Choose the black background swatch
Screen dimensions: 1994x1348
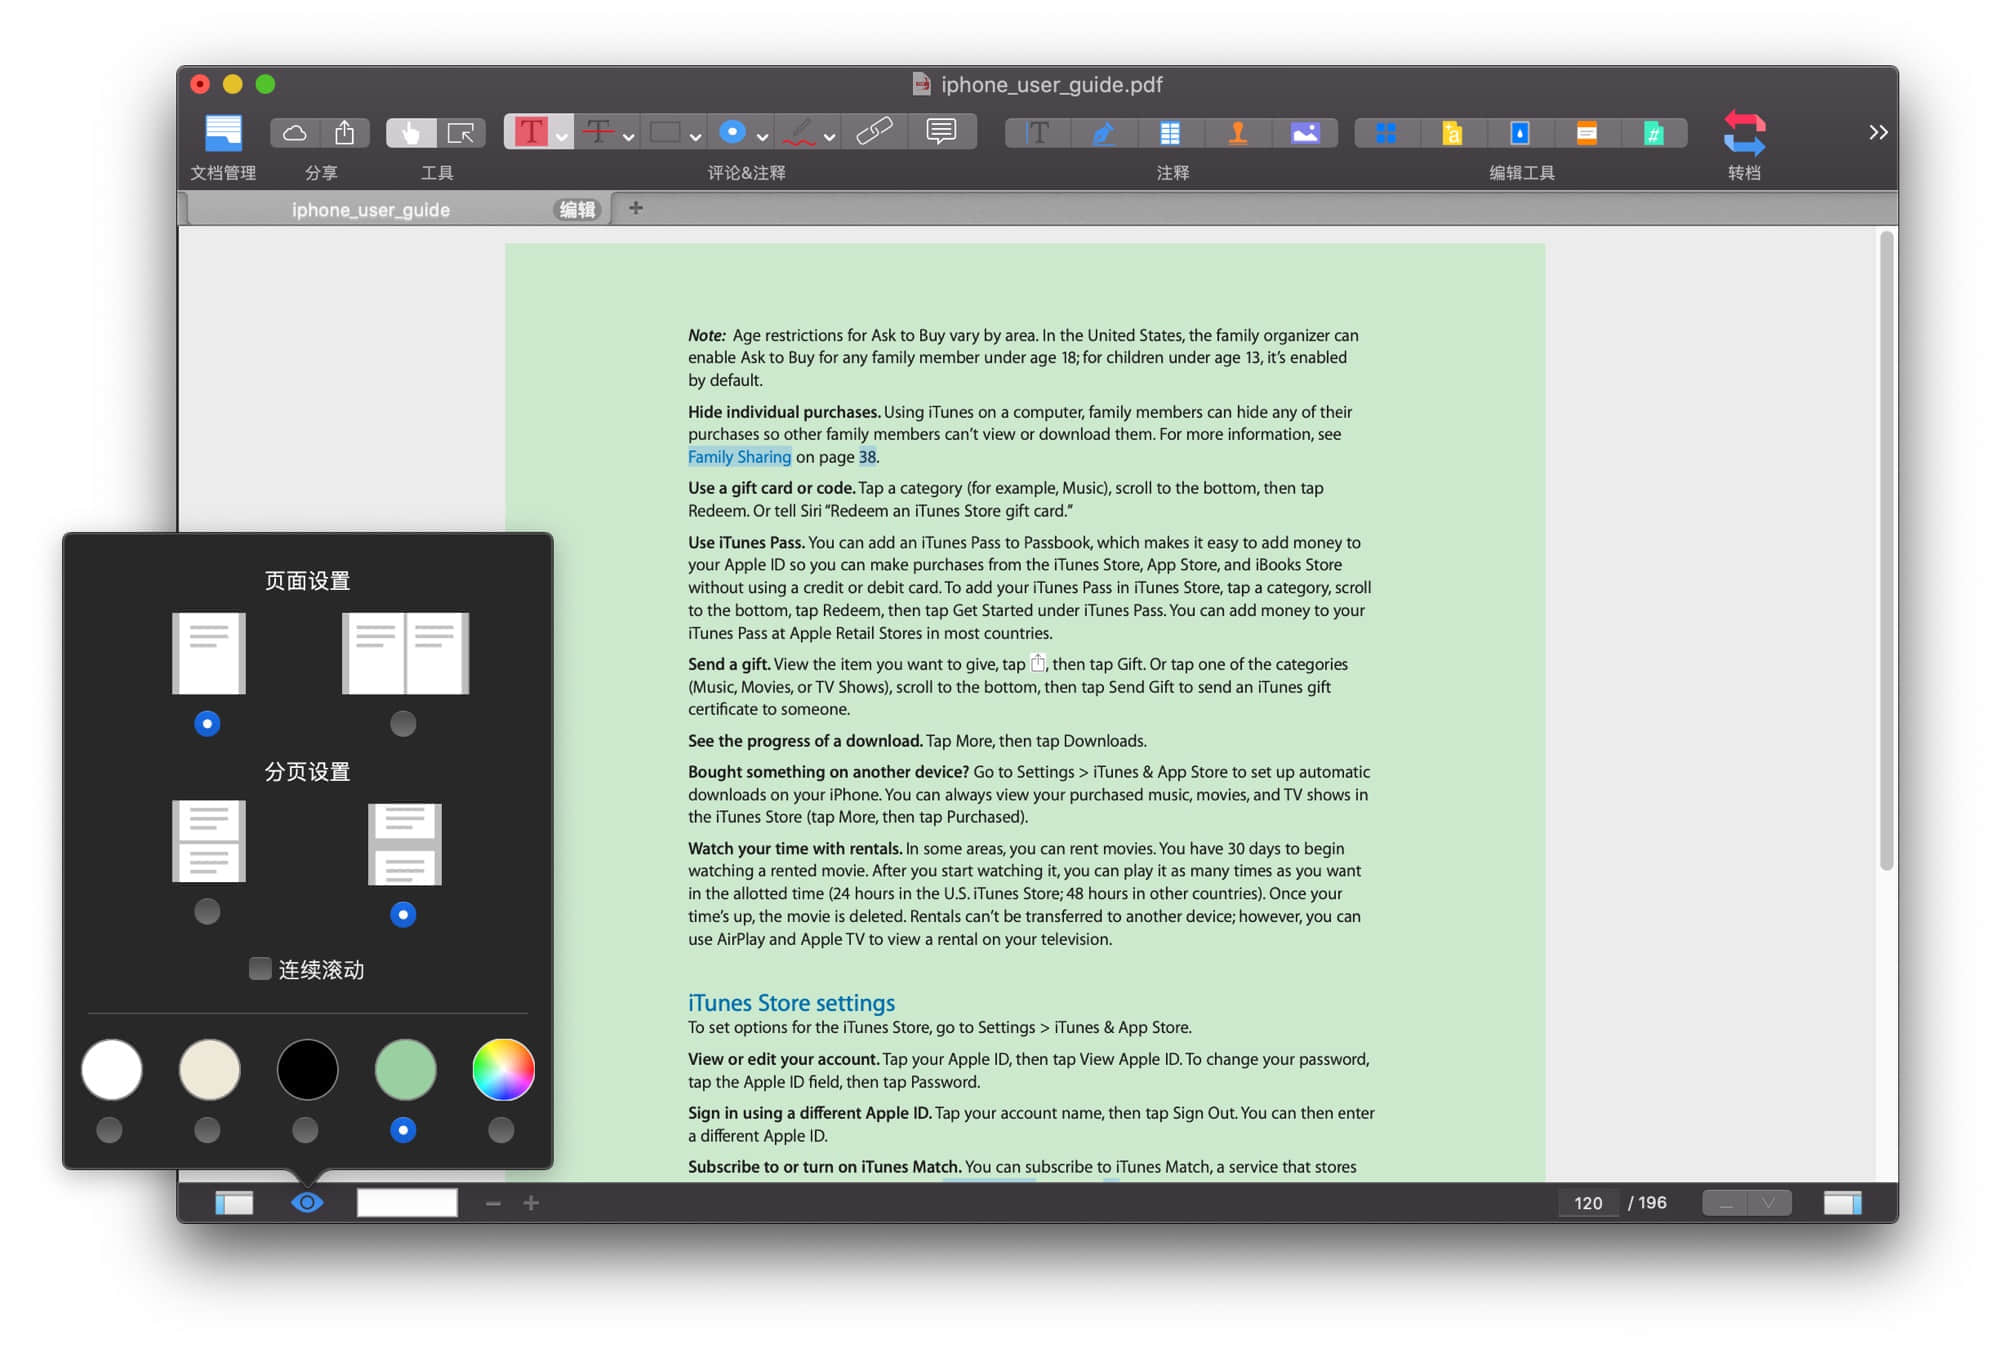(307, 1069)
